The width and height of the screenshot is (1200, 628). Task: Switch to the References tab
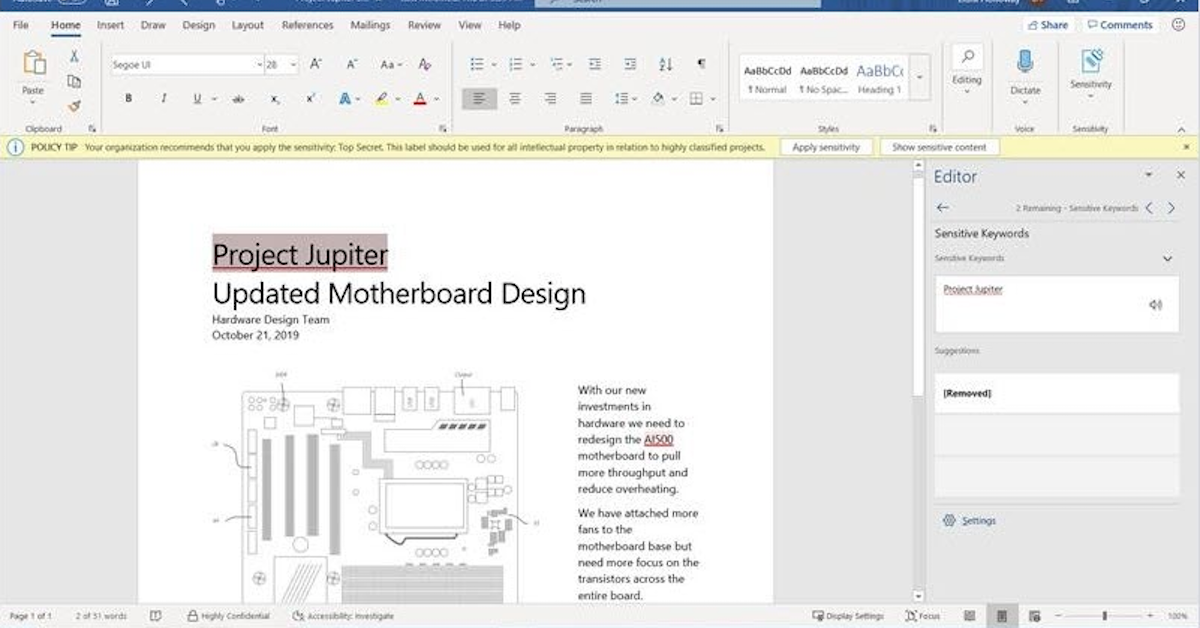point(307,25)
